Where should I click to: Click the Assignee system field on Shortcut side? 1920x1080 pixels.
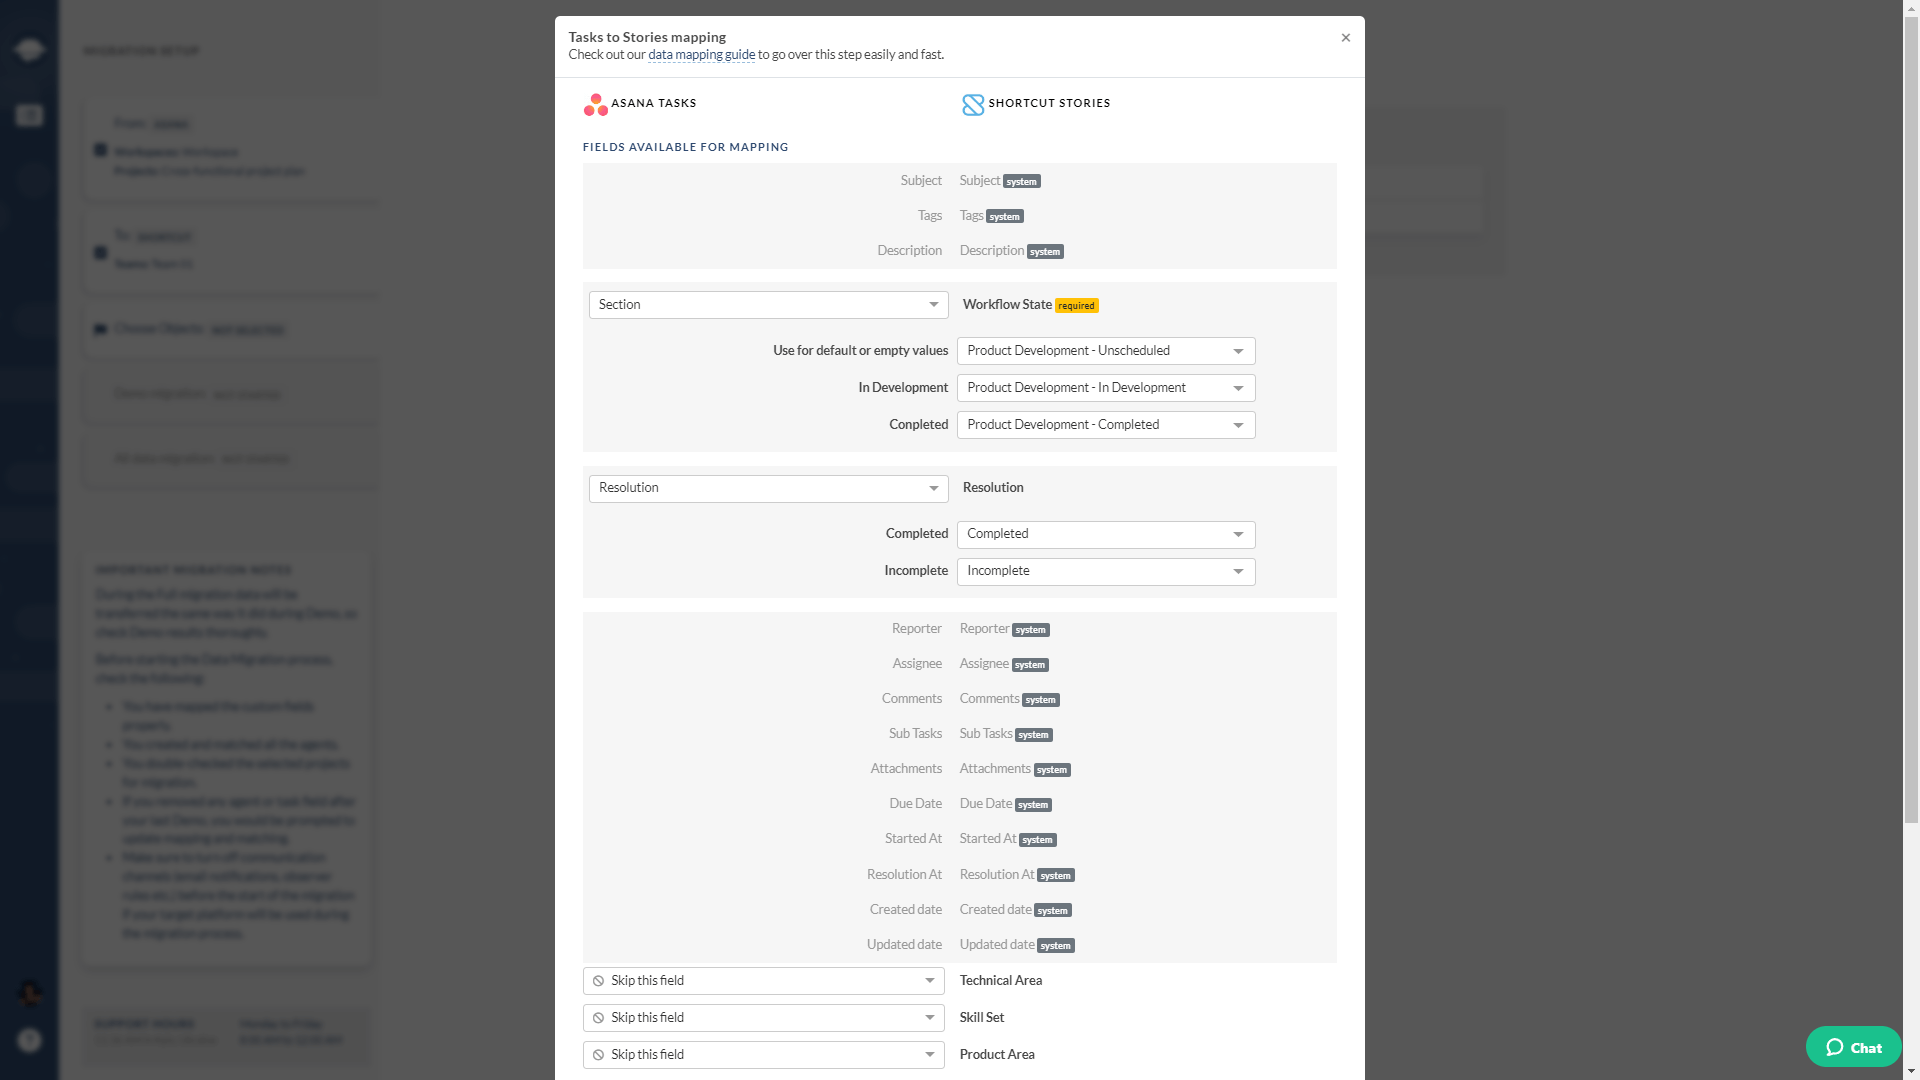[x=1004, y=664]
